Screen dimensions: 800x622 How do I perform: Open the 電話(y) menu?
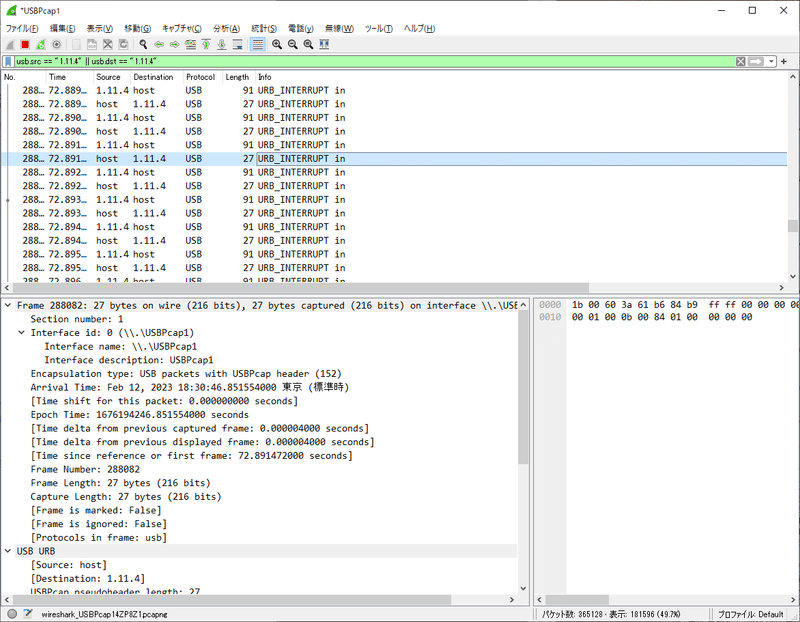(301, 29)
